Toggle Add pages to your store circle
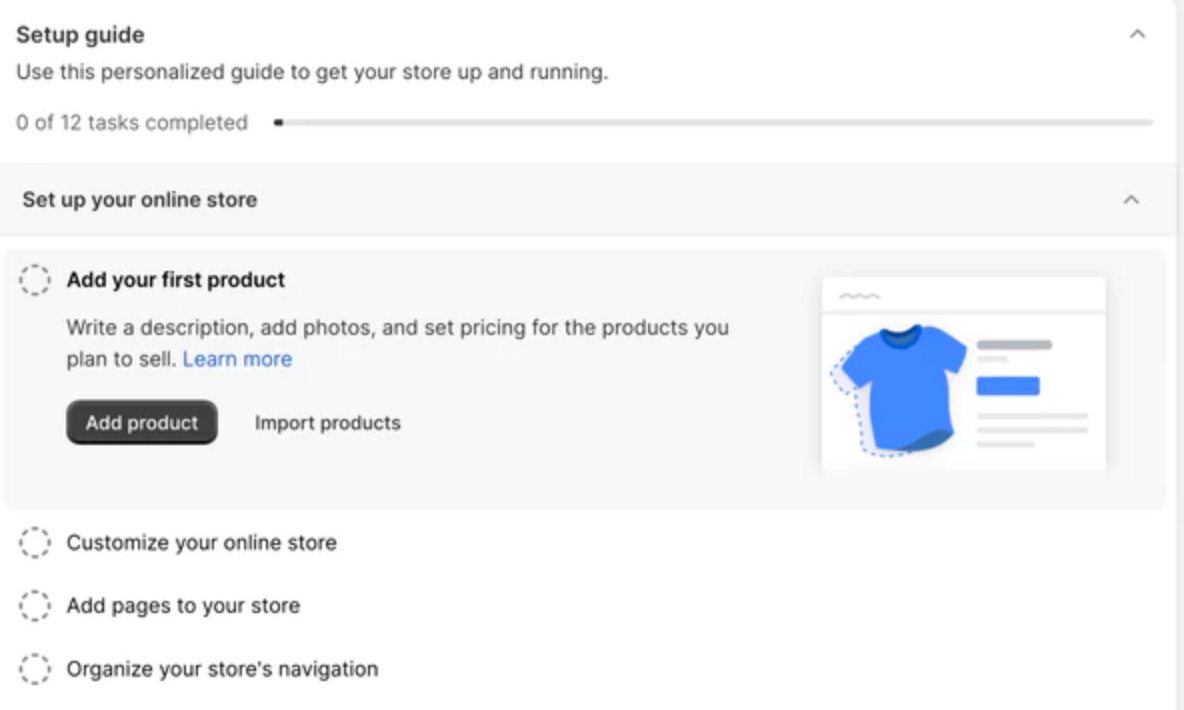The image size is (1184, 710). tap(35, 606)
